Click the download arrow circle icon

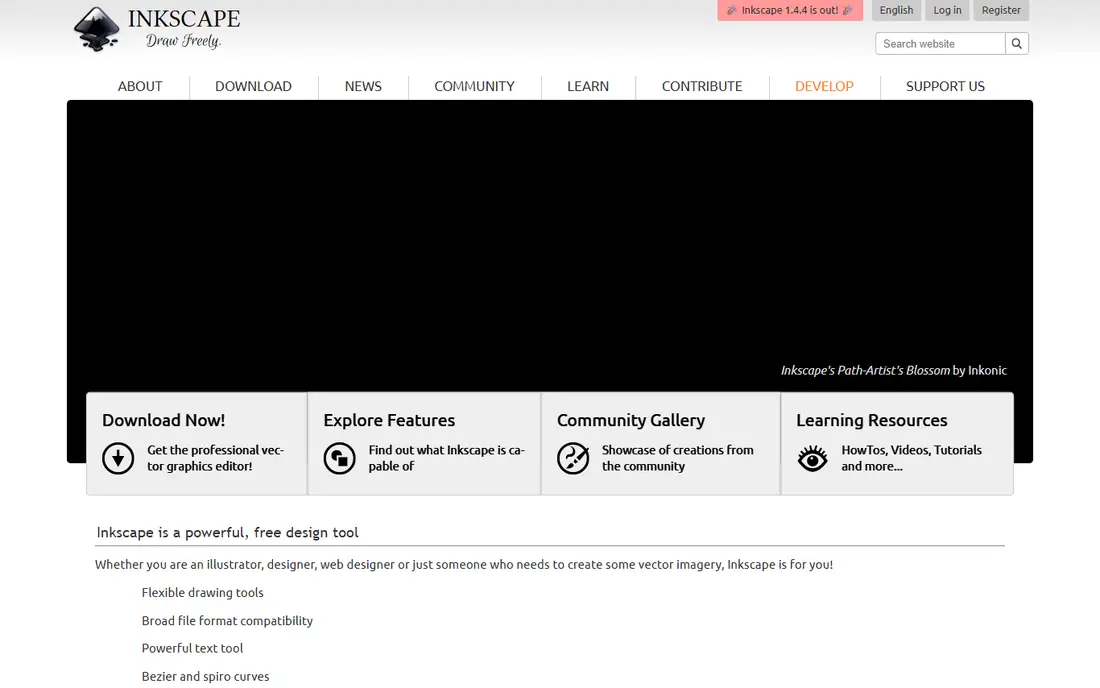pyautogui.click(x=118, y=458)
